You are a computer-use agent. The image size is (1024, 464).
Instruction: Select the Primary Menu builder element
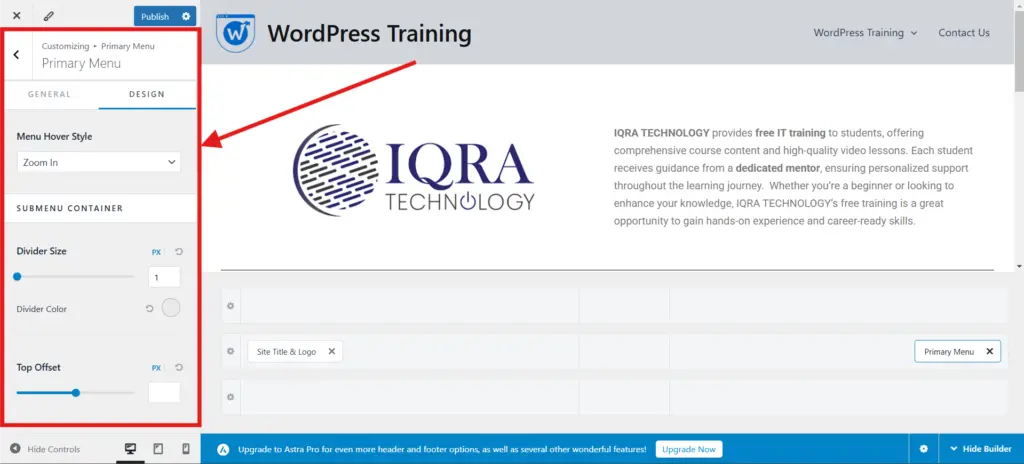tap(949, 352)
